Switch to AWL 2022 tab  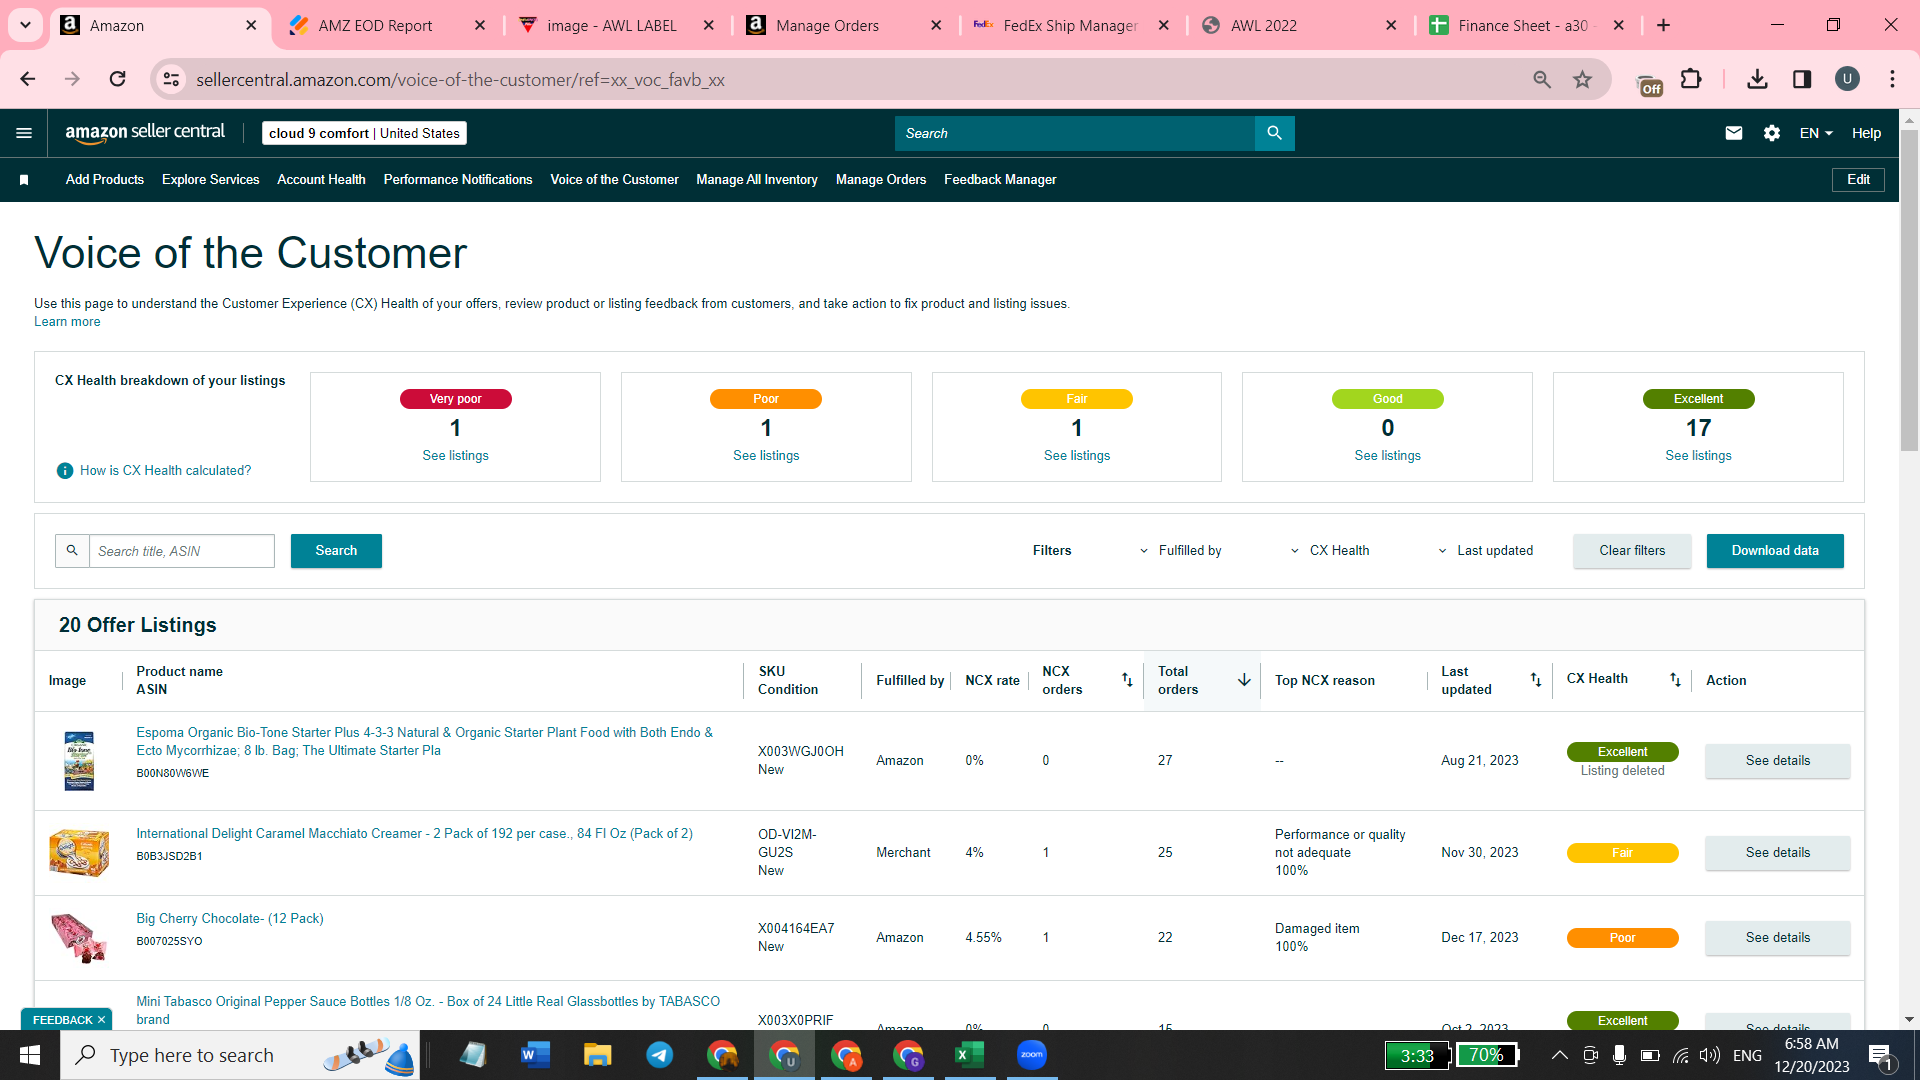1263,25
